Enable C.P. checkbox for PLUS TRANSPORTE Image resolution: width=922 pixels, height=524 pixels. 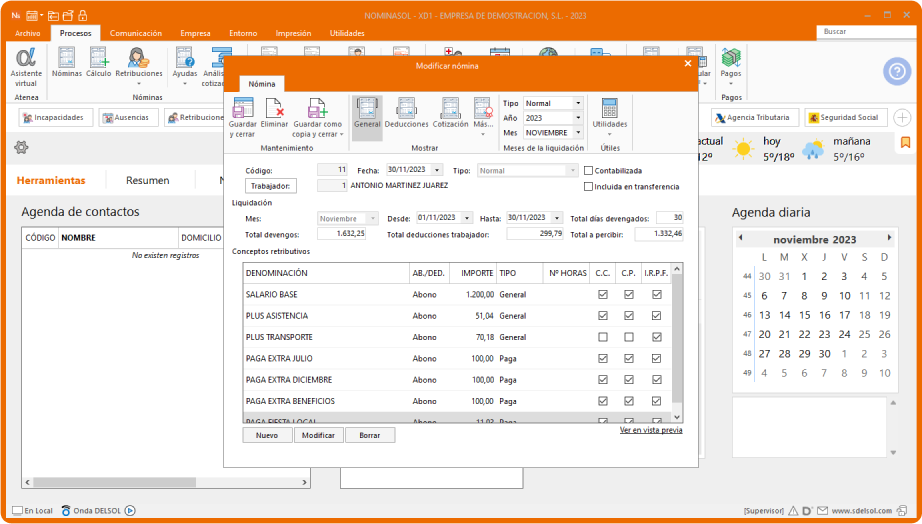click(629, 338)
